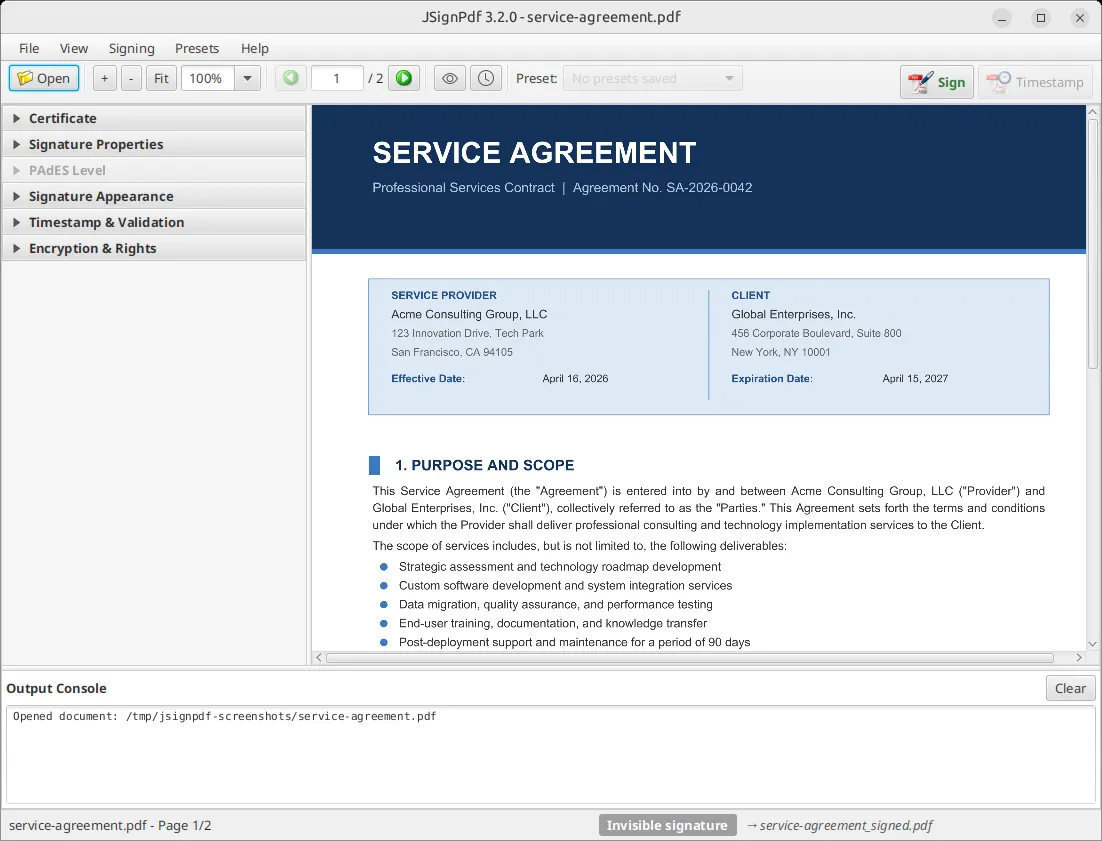
Task: Fit page using the Fit button
Action: click(161, 78)
